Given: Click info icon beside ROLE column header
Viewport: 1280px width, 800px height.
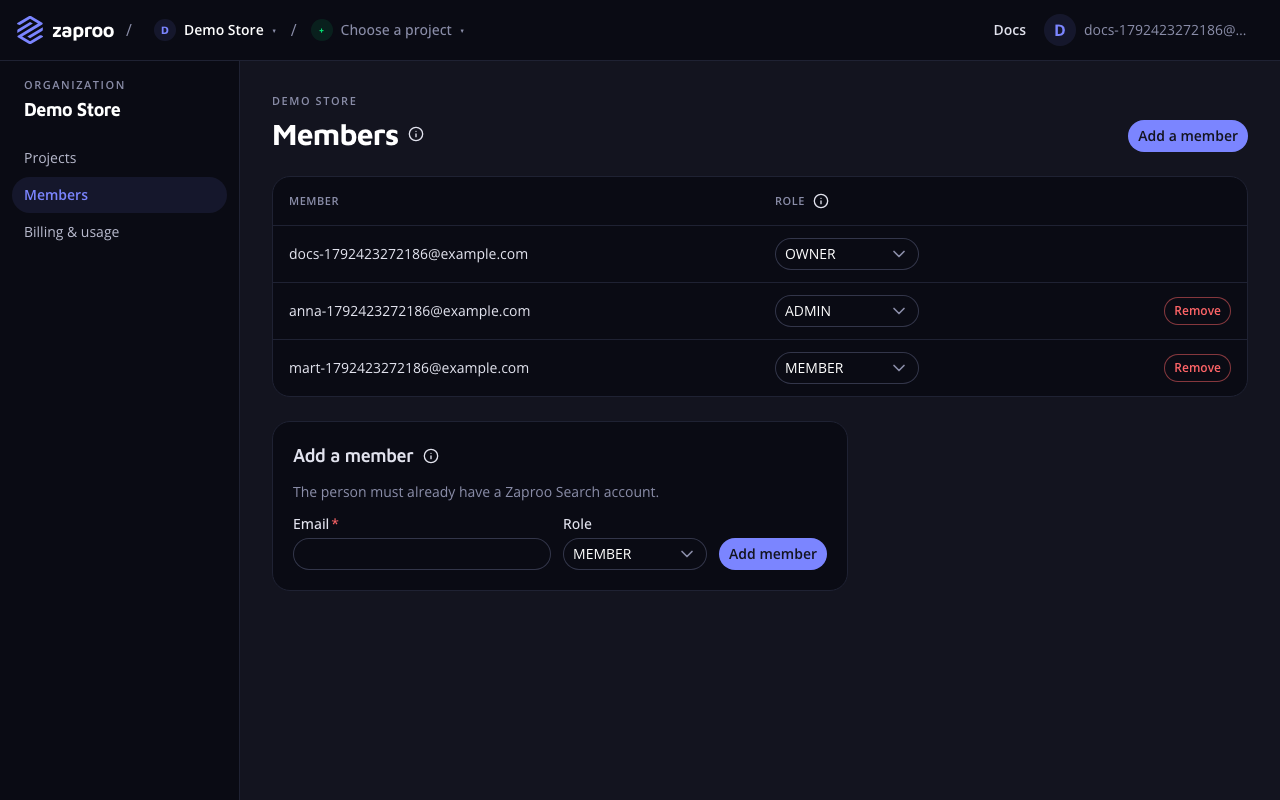Looking at the screenshot, I should [821, 201].
